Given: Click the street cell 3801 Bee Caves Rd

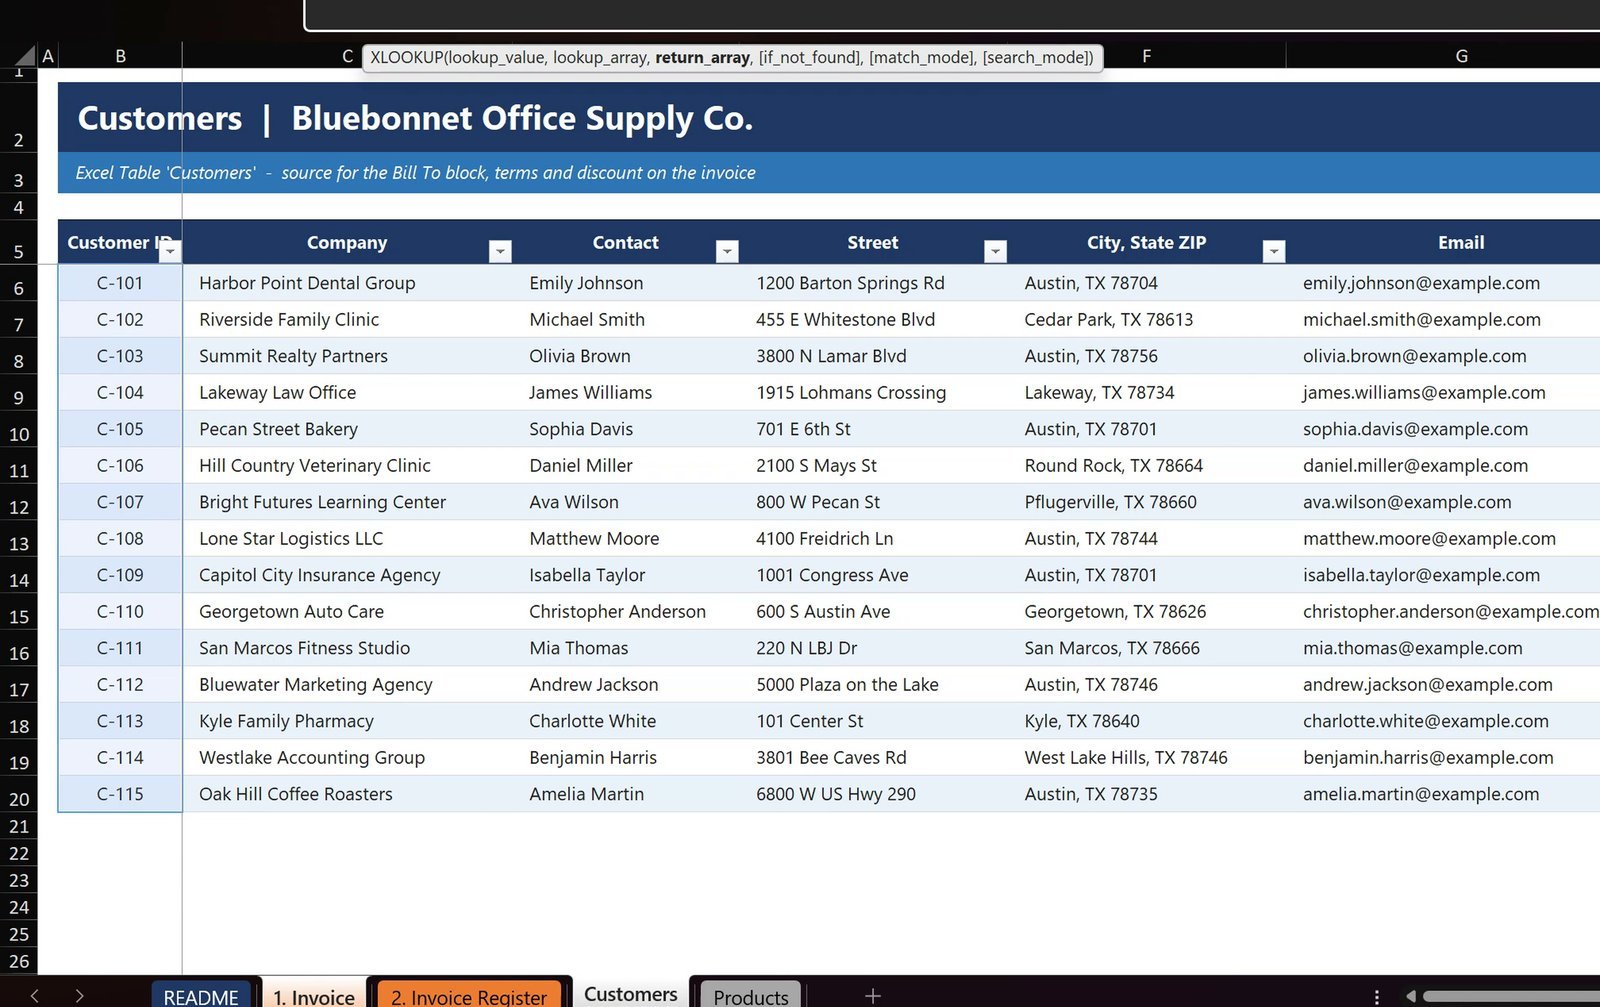Looking at the screenshot, I should (x=874, y=757).
